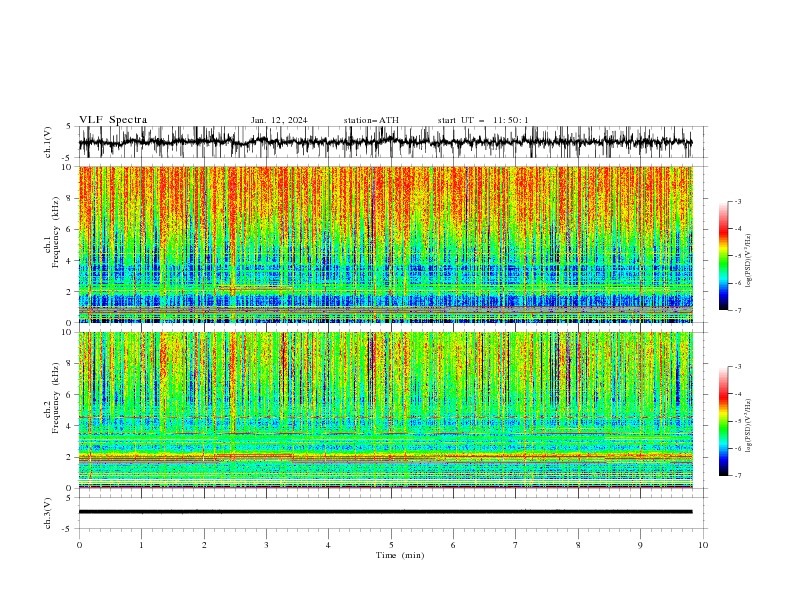Click the "ch.1(V)" waveform axis label
Screen dimensions: 792x612
point(48,142)
